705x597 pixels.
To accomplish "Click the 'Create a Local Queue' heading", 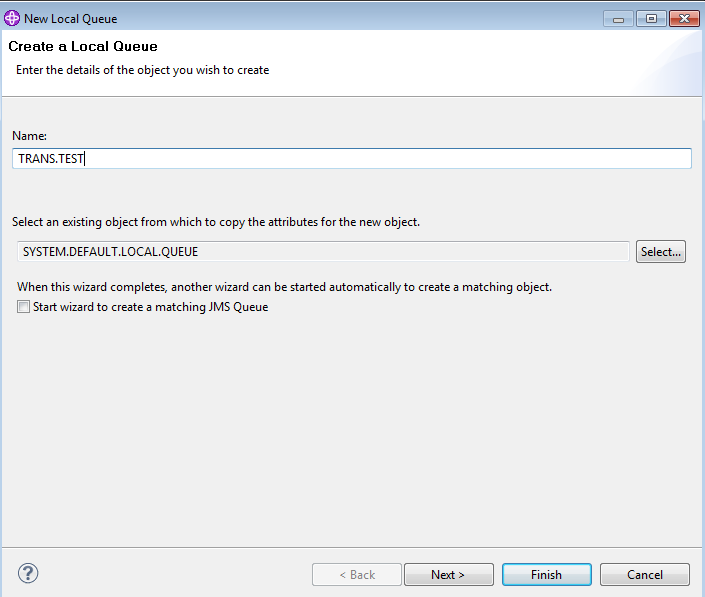I will click(x=83, y=46).
